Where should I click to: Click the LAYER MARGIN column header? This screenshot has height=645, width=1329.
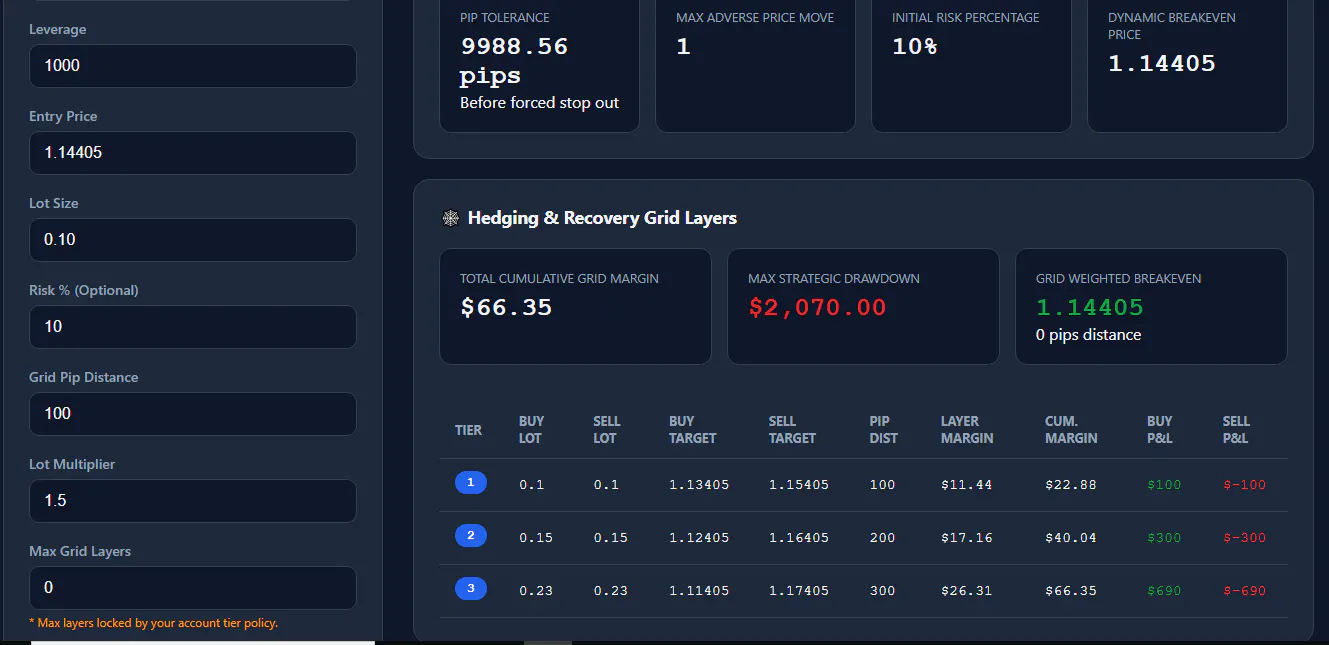[x=967, y=430]
